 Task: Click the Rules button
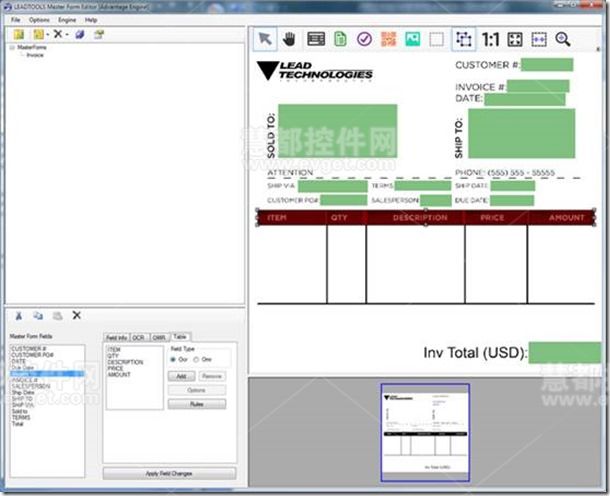coord(196,404)
